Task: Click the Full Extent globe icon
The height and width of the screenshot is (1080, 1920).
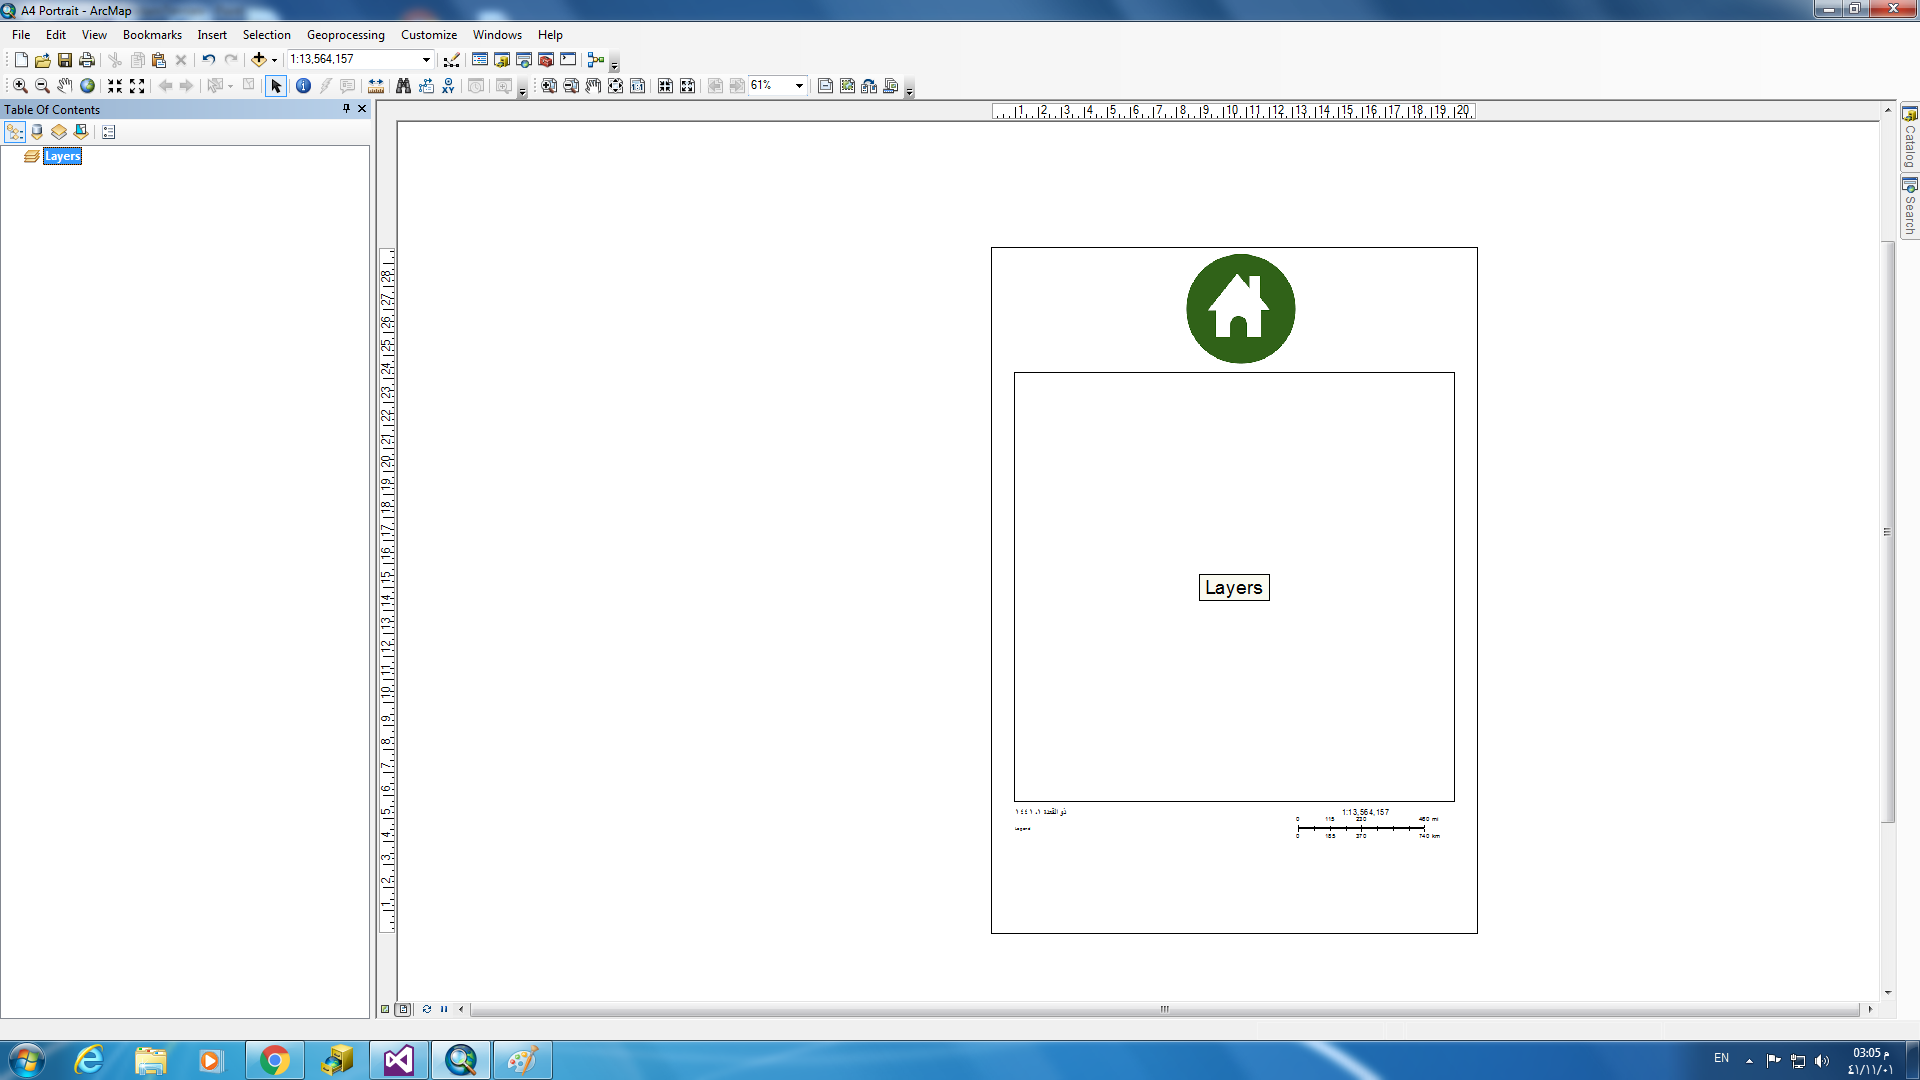Action: (x=87, y=86)
